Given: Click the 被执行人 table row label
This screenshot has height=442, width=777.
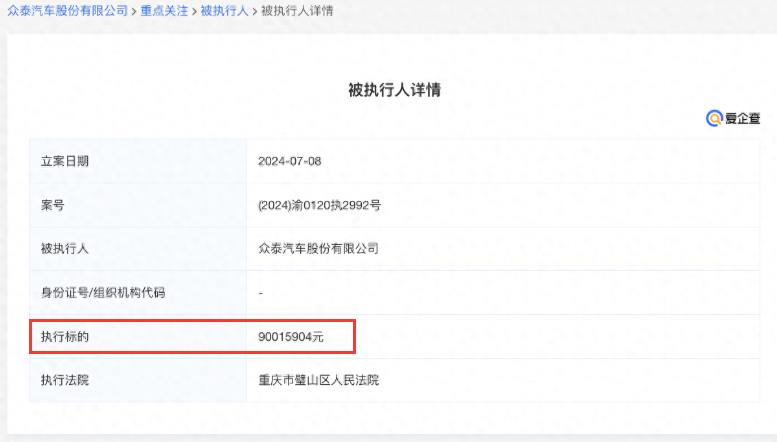Looking at the screenshot, I should point(65,248).
